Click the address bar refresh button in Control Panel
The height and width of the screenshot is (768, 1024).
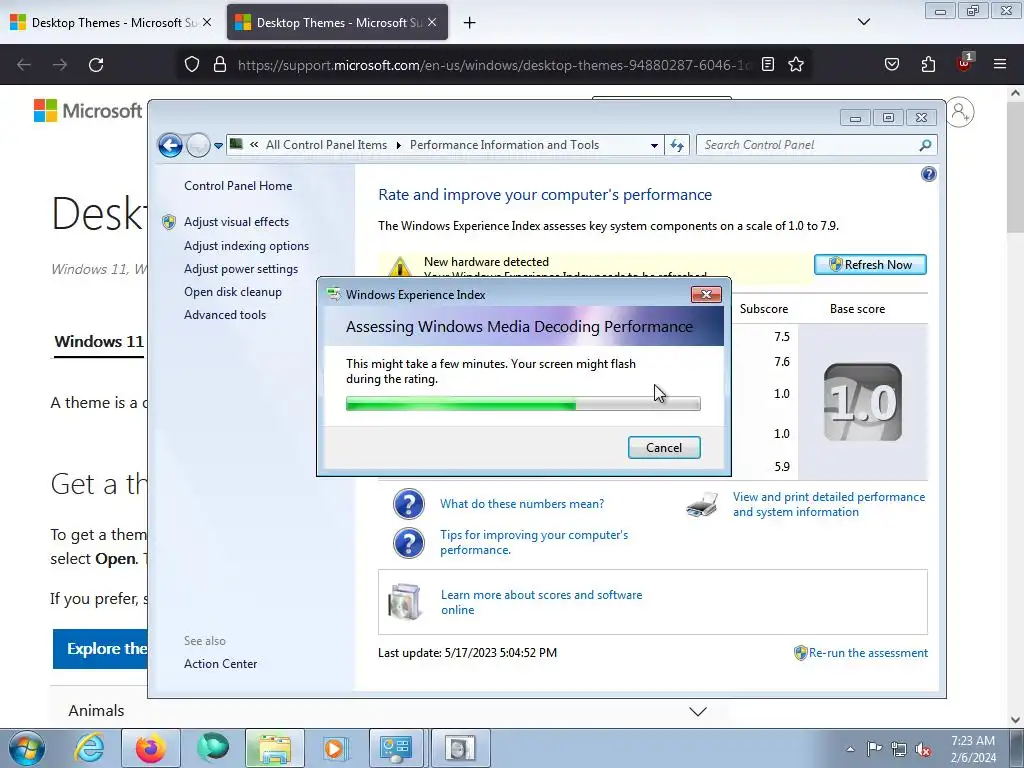pos(677,146)
